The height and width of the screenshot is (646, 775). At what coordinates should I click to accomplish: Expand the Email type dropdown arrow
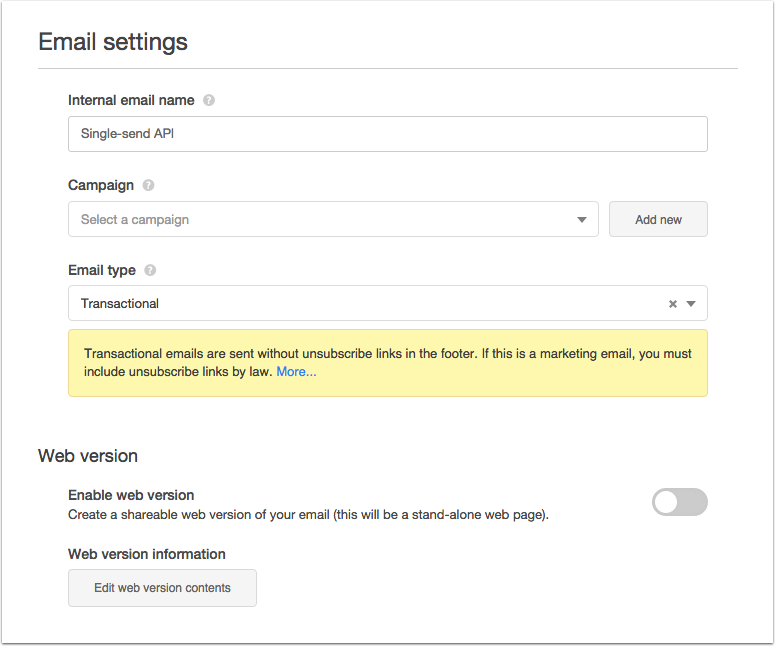pos(691,304)
